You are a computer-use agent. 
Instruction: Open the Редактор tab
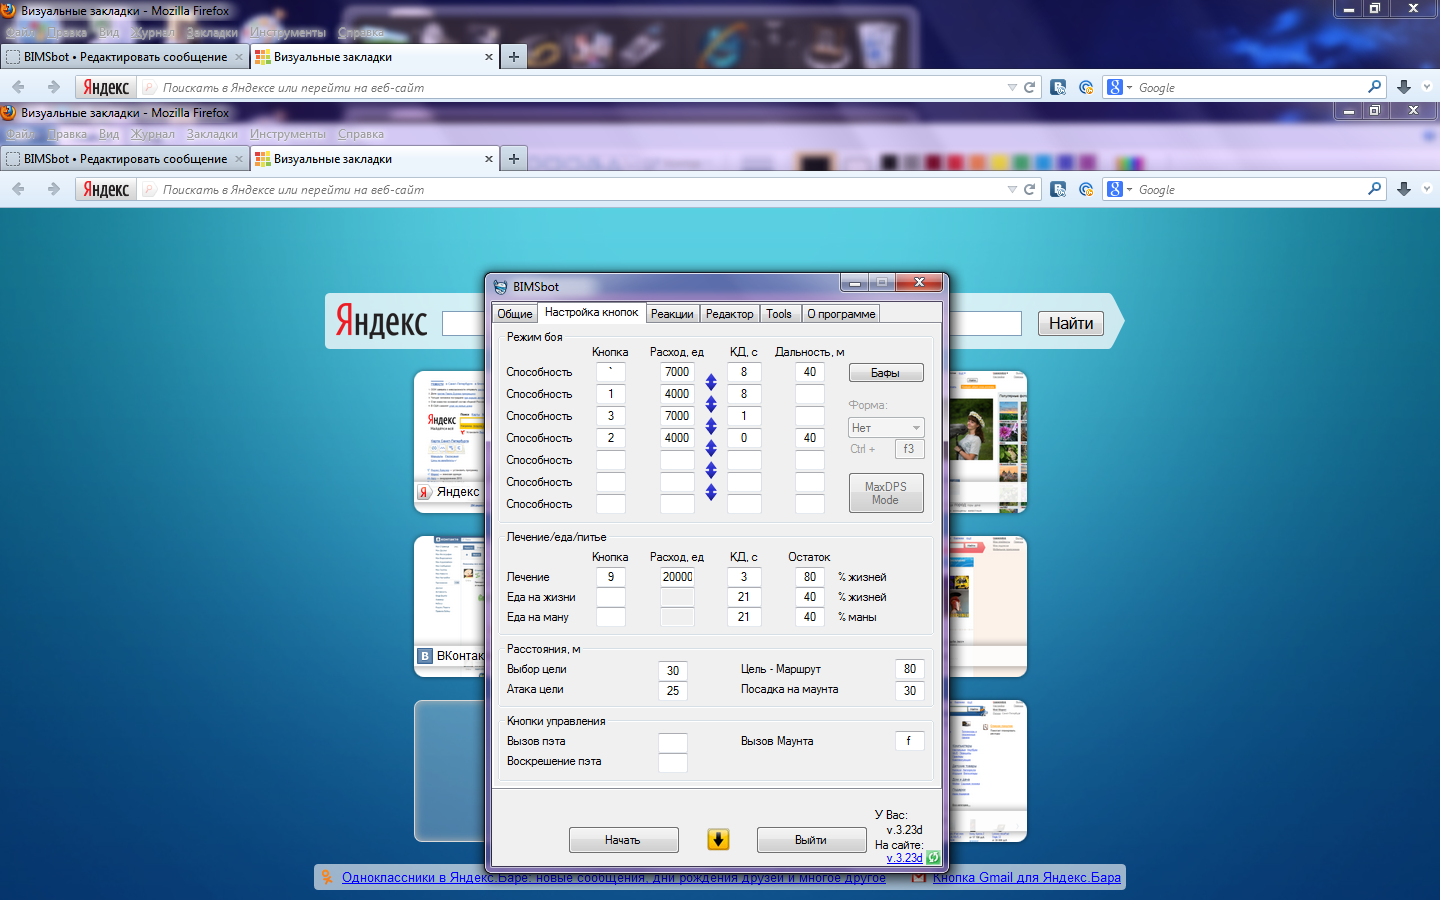(729, 314)
